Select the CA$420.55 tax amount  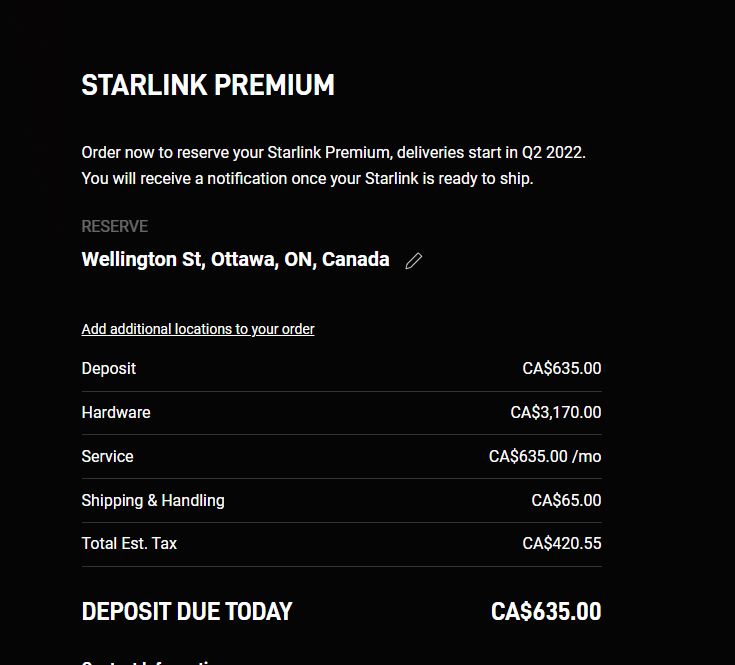point(561,543)
